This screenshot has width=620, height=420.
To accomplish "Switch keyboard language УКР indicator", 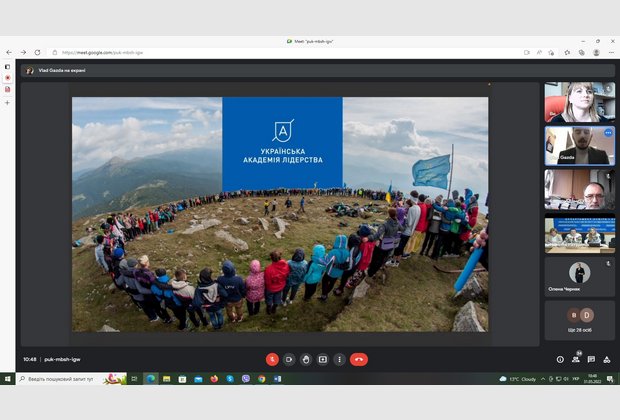I will click(576, 379).
